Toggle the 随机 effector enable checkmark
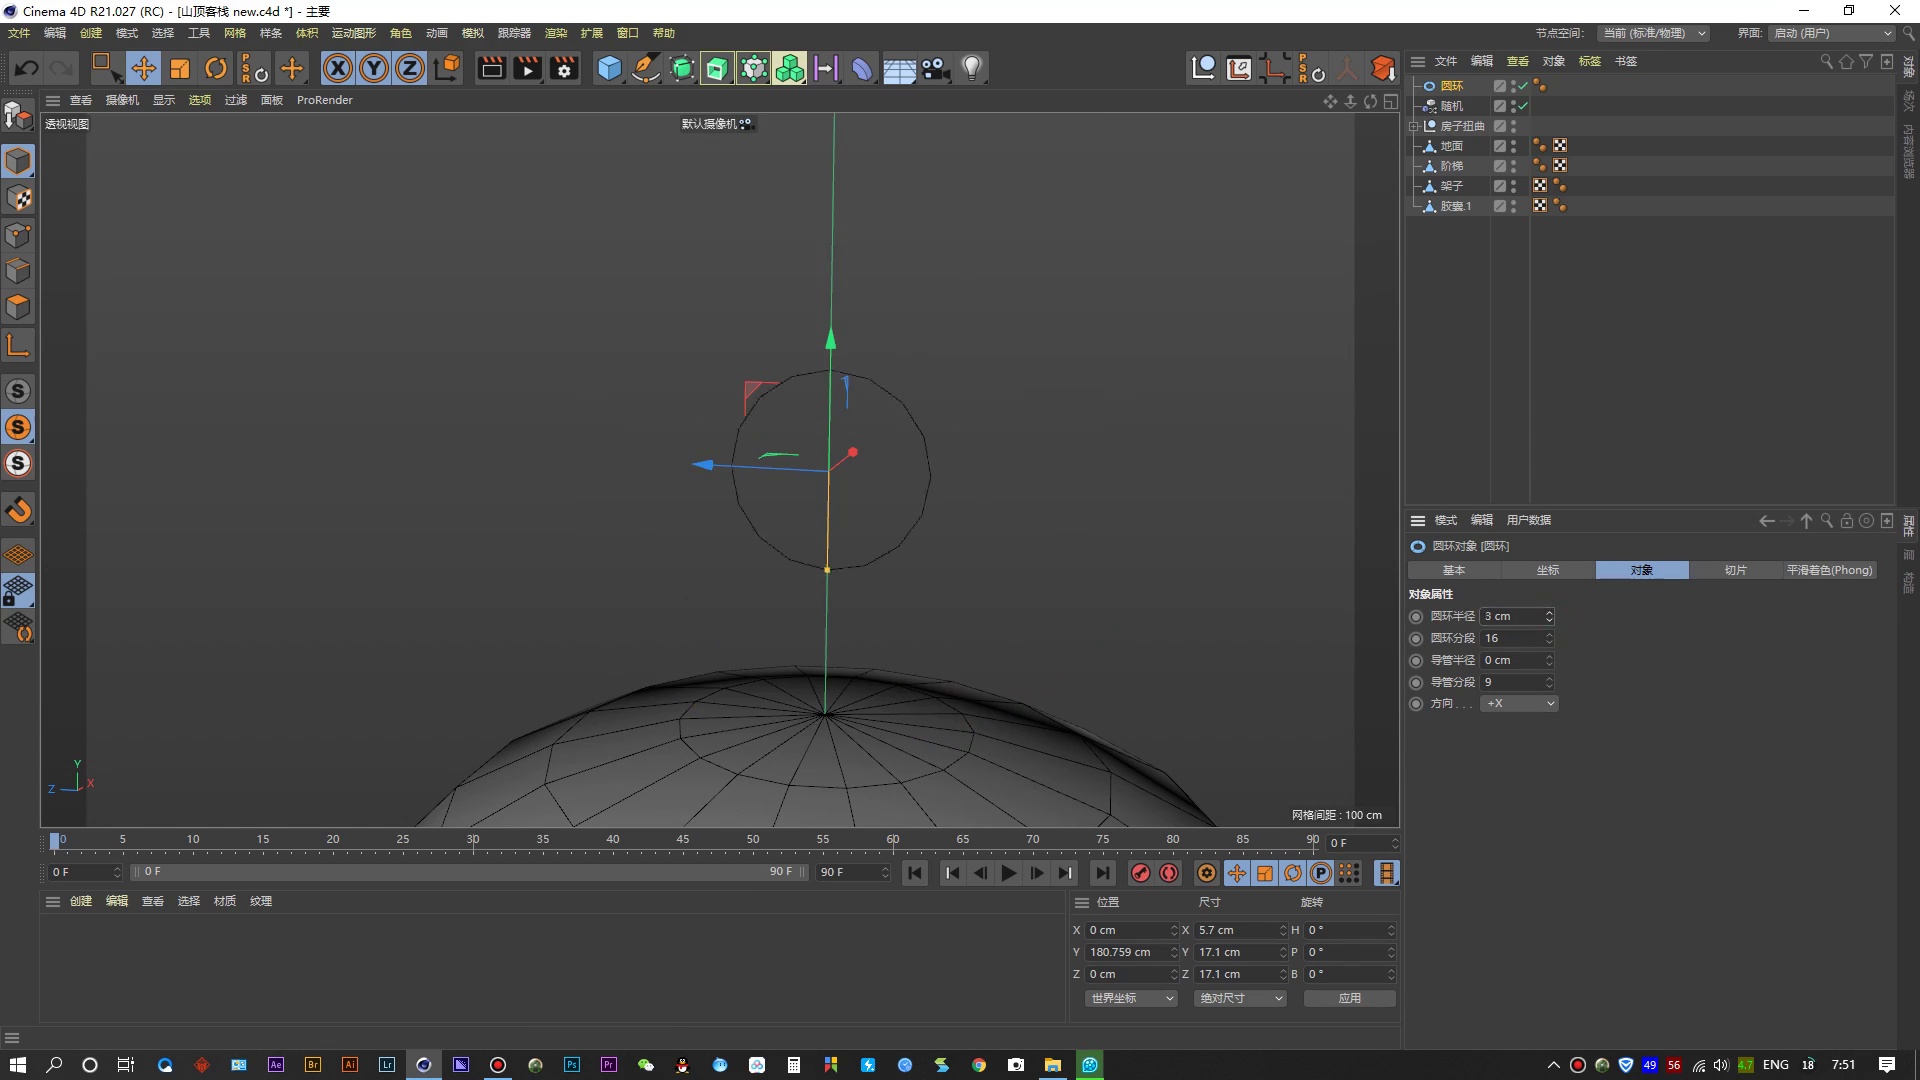This screenshot has width=1920, height=1080. pos(1523,106)
